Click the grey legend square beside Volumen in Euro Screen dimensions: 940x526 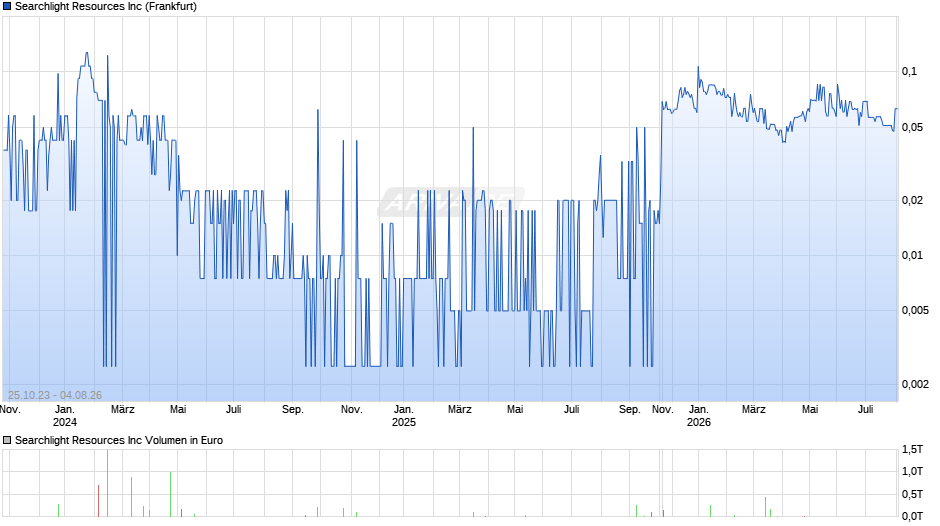[7, 440]
